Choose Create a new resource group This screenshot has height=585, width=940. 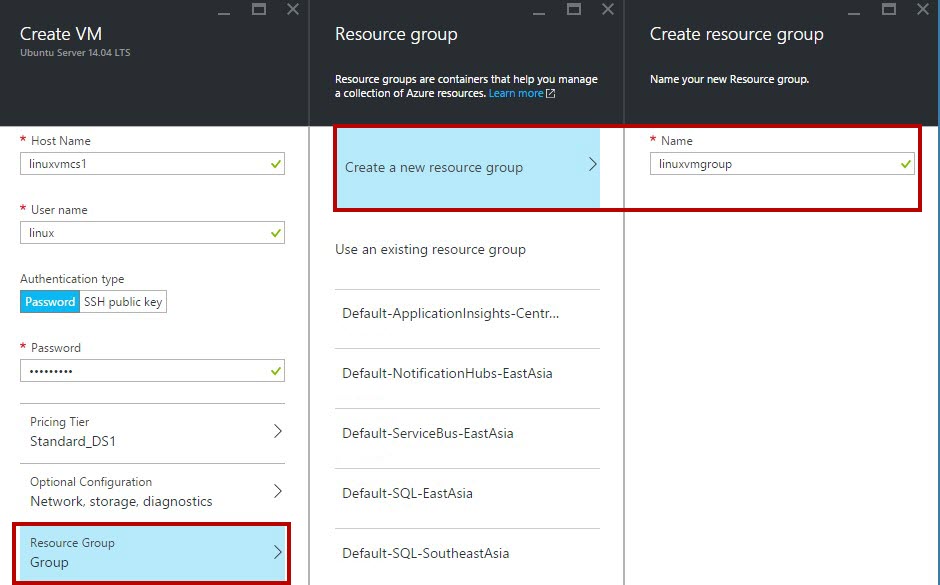[468, 167]
